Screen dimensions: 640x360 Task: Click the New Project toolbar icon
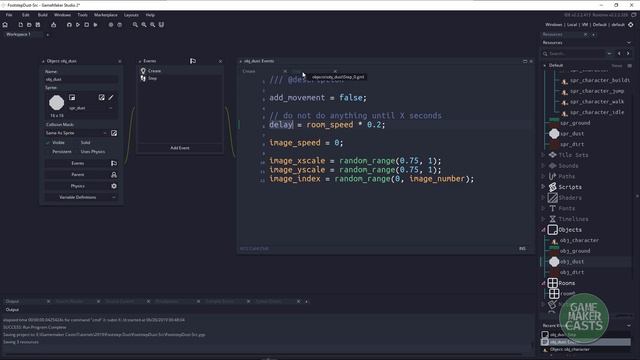click(x=20, y=25)
